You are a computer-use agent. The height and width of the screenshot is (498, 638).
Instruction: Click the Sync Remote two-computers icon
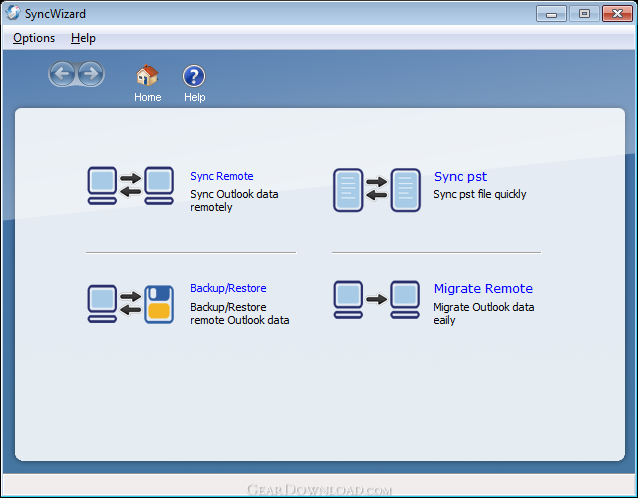131,186
